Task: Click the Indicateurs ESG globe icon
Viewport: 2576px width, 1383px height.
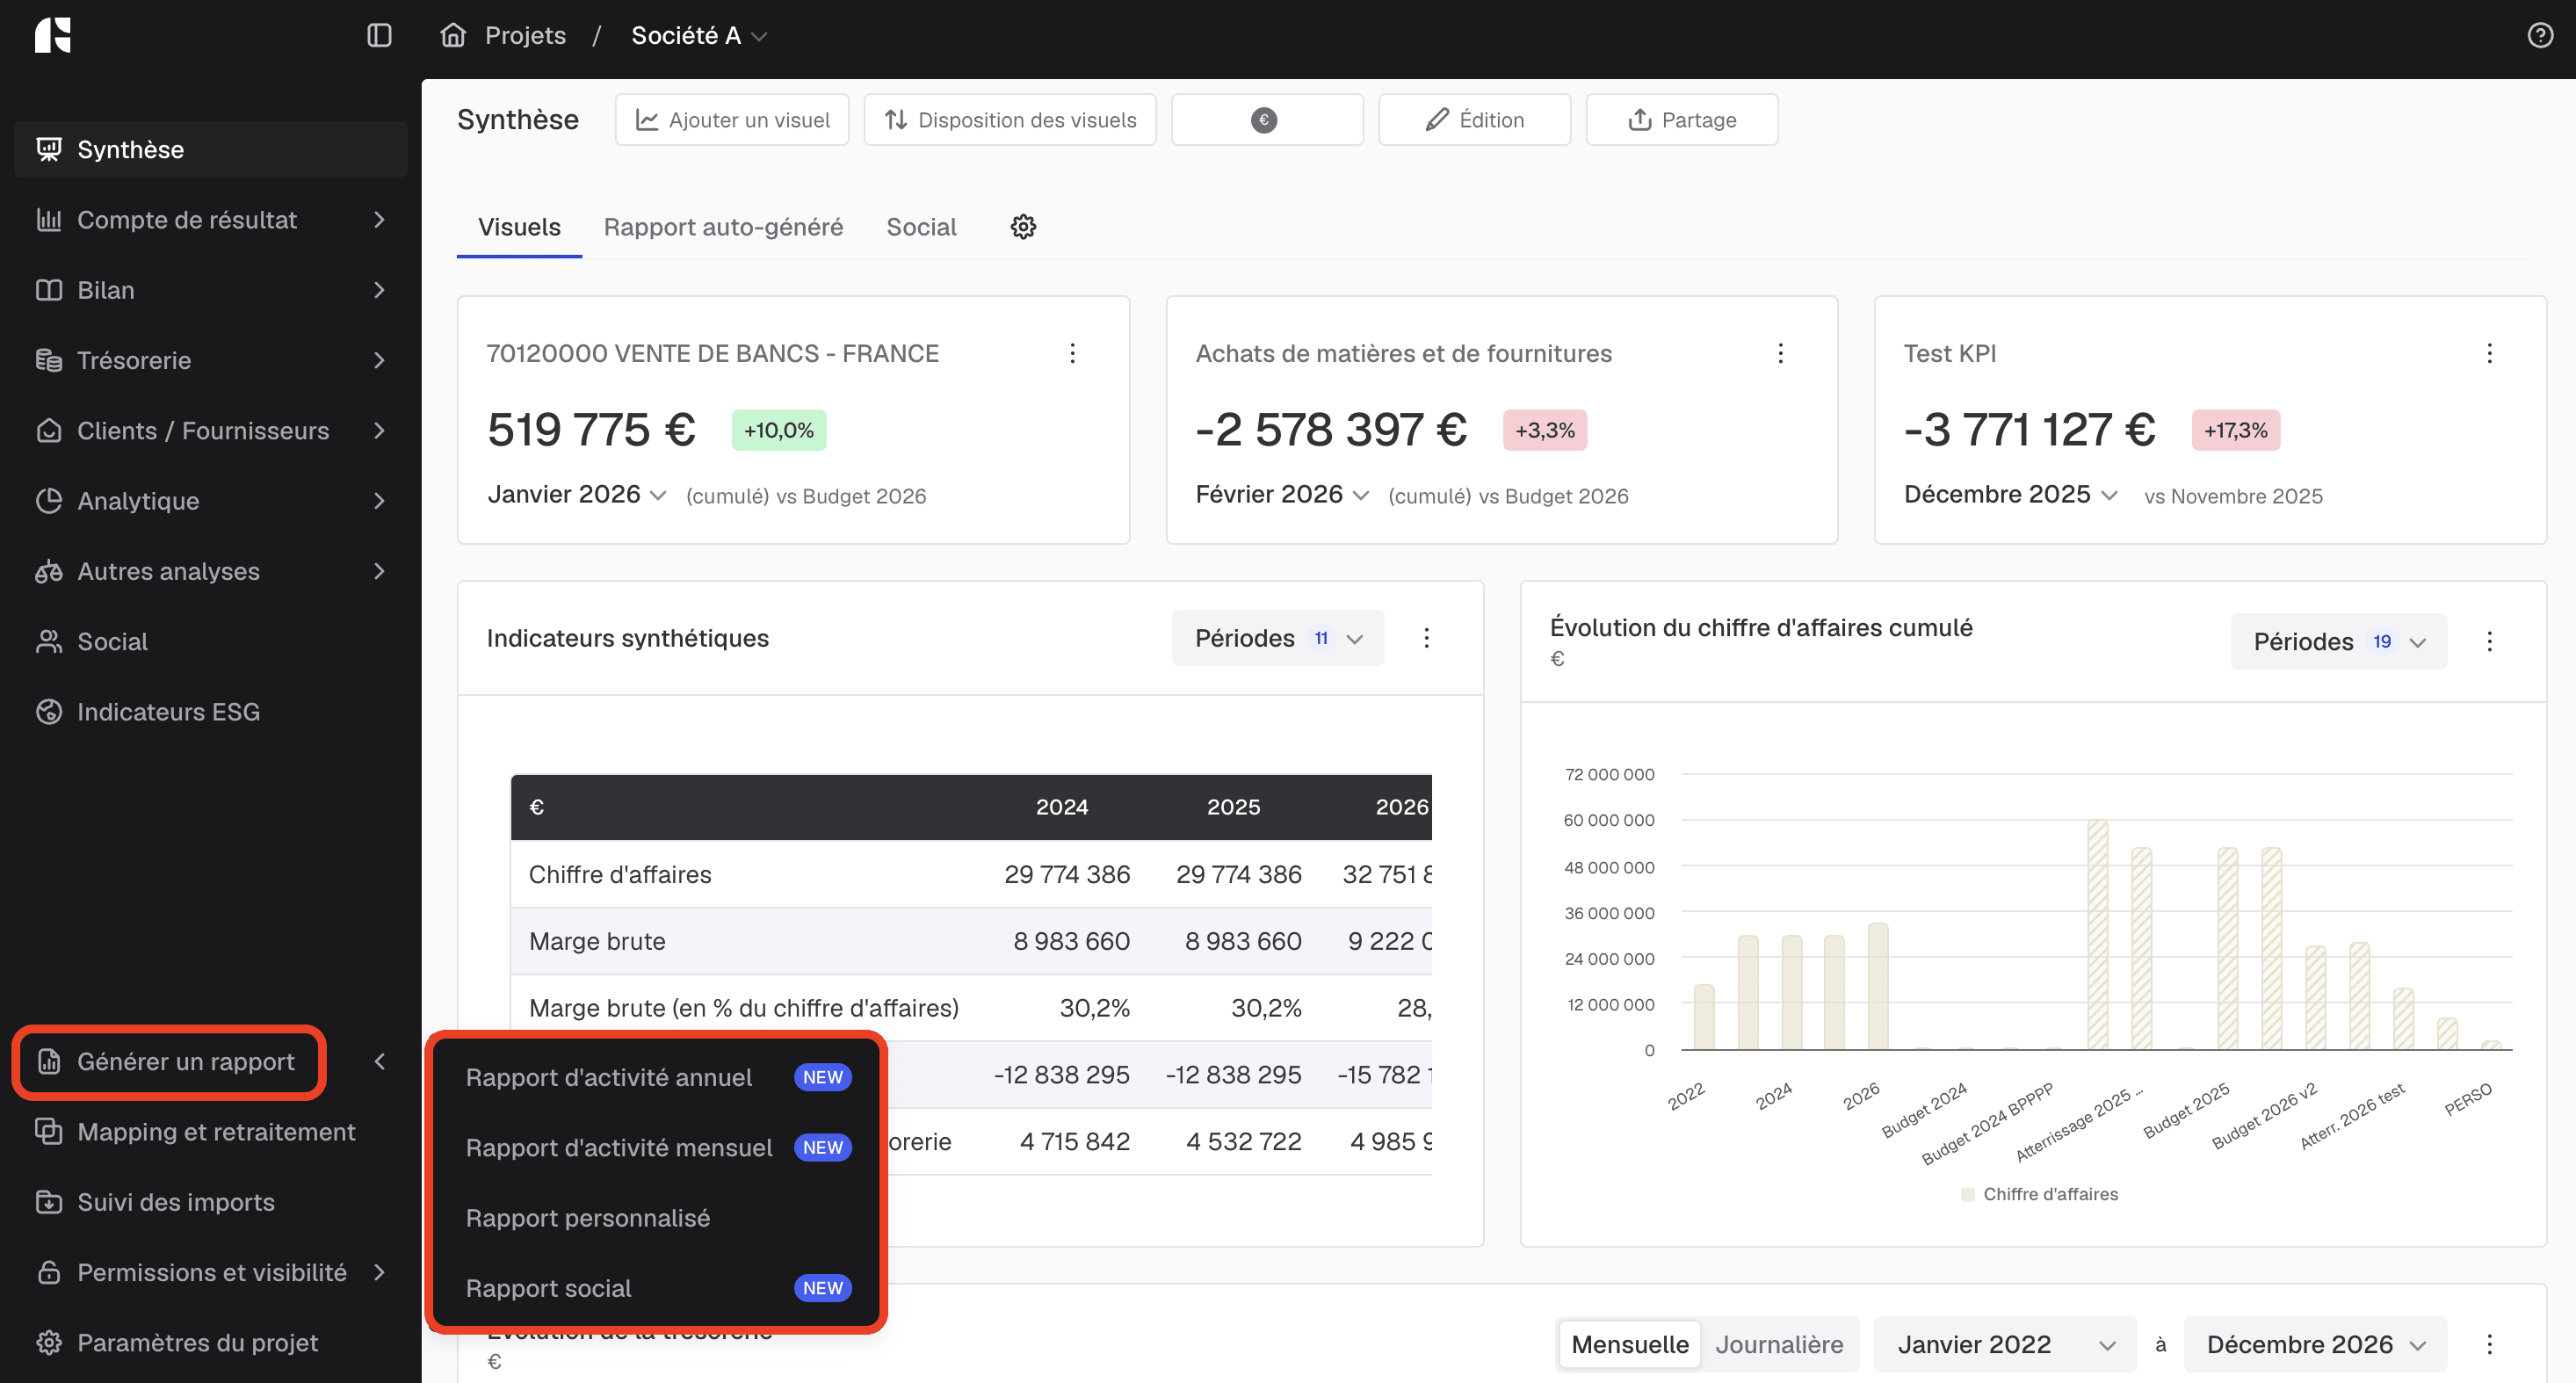Action: [49, 711]
